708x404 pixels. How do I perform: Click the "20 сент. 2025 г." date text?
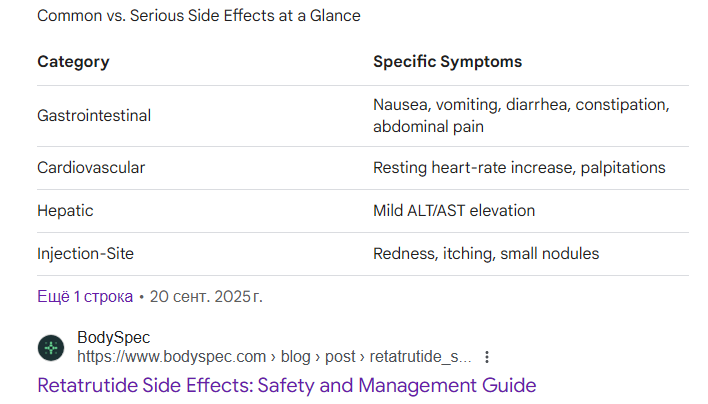[x=206, y=296]
